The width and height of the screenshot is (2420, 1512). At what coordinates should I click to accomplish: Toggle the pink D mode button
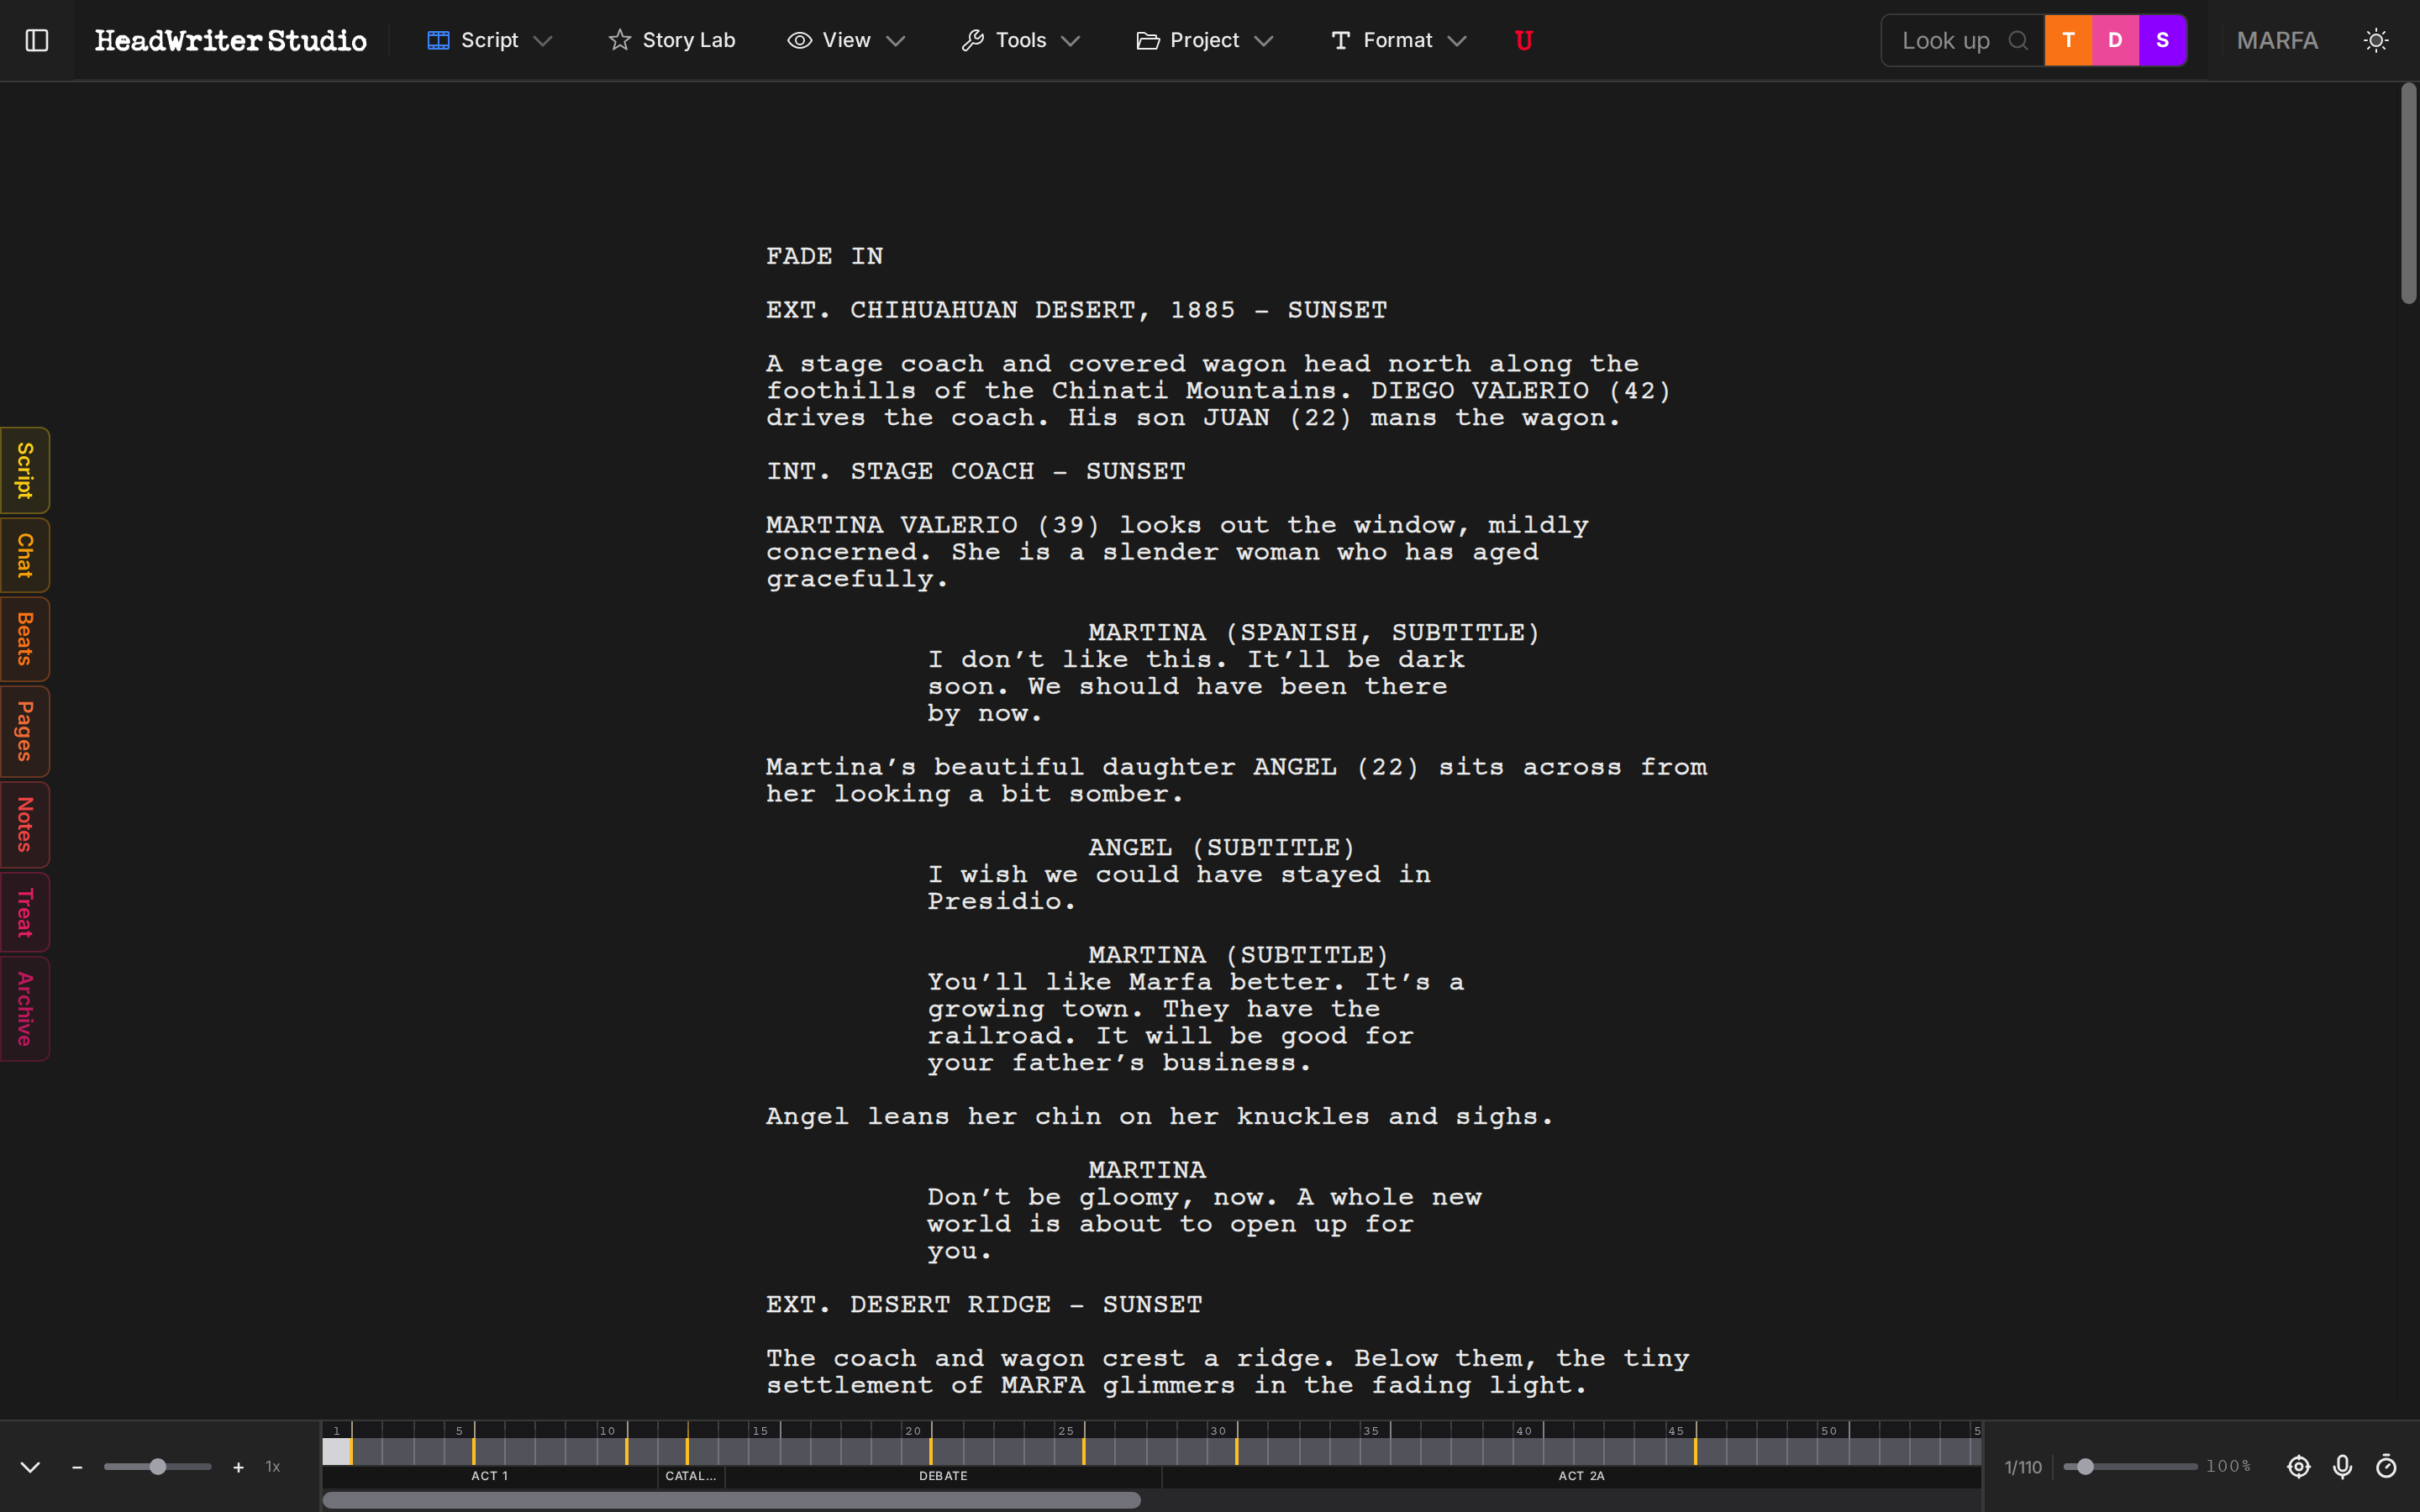(2114, 40)
